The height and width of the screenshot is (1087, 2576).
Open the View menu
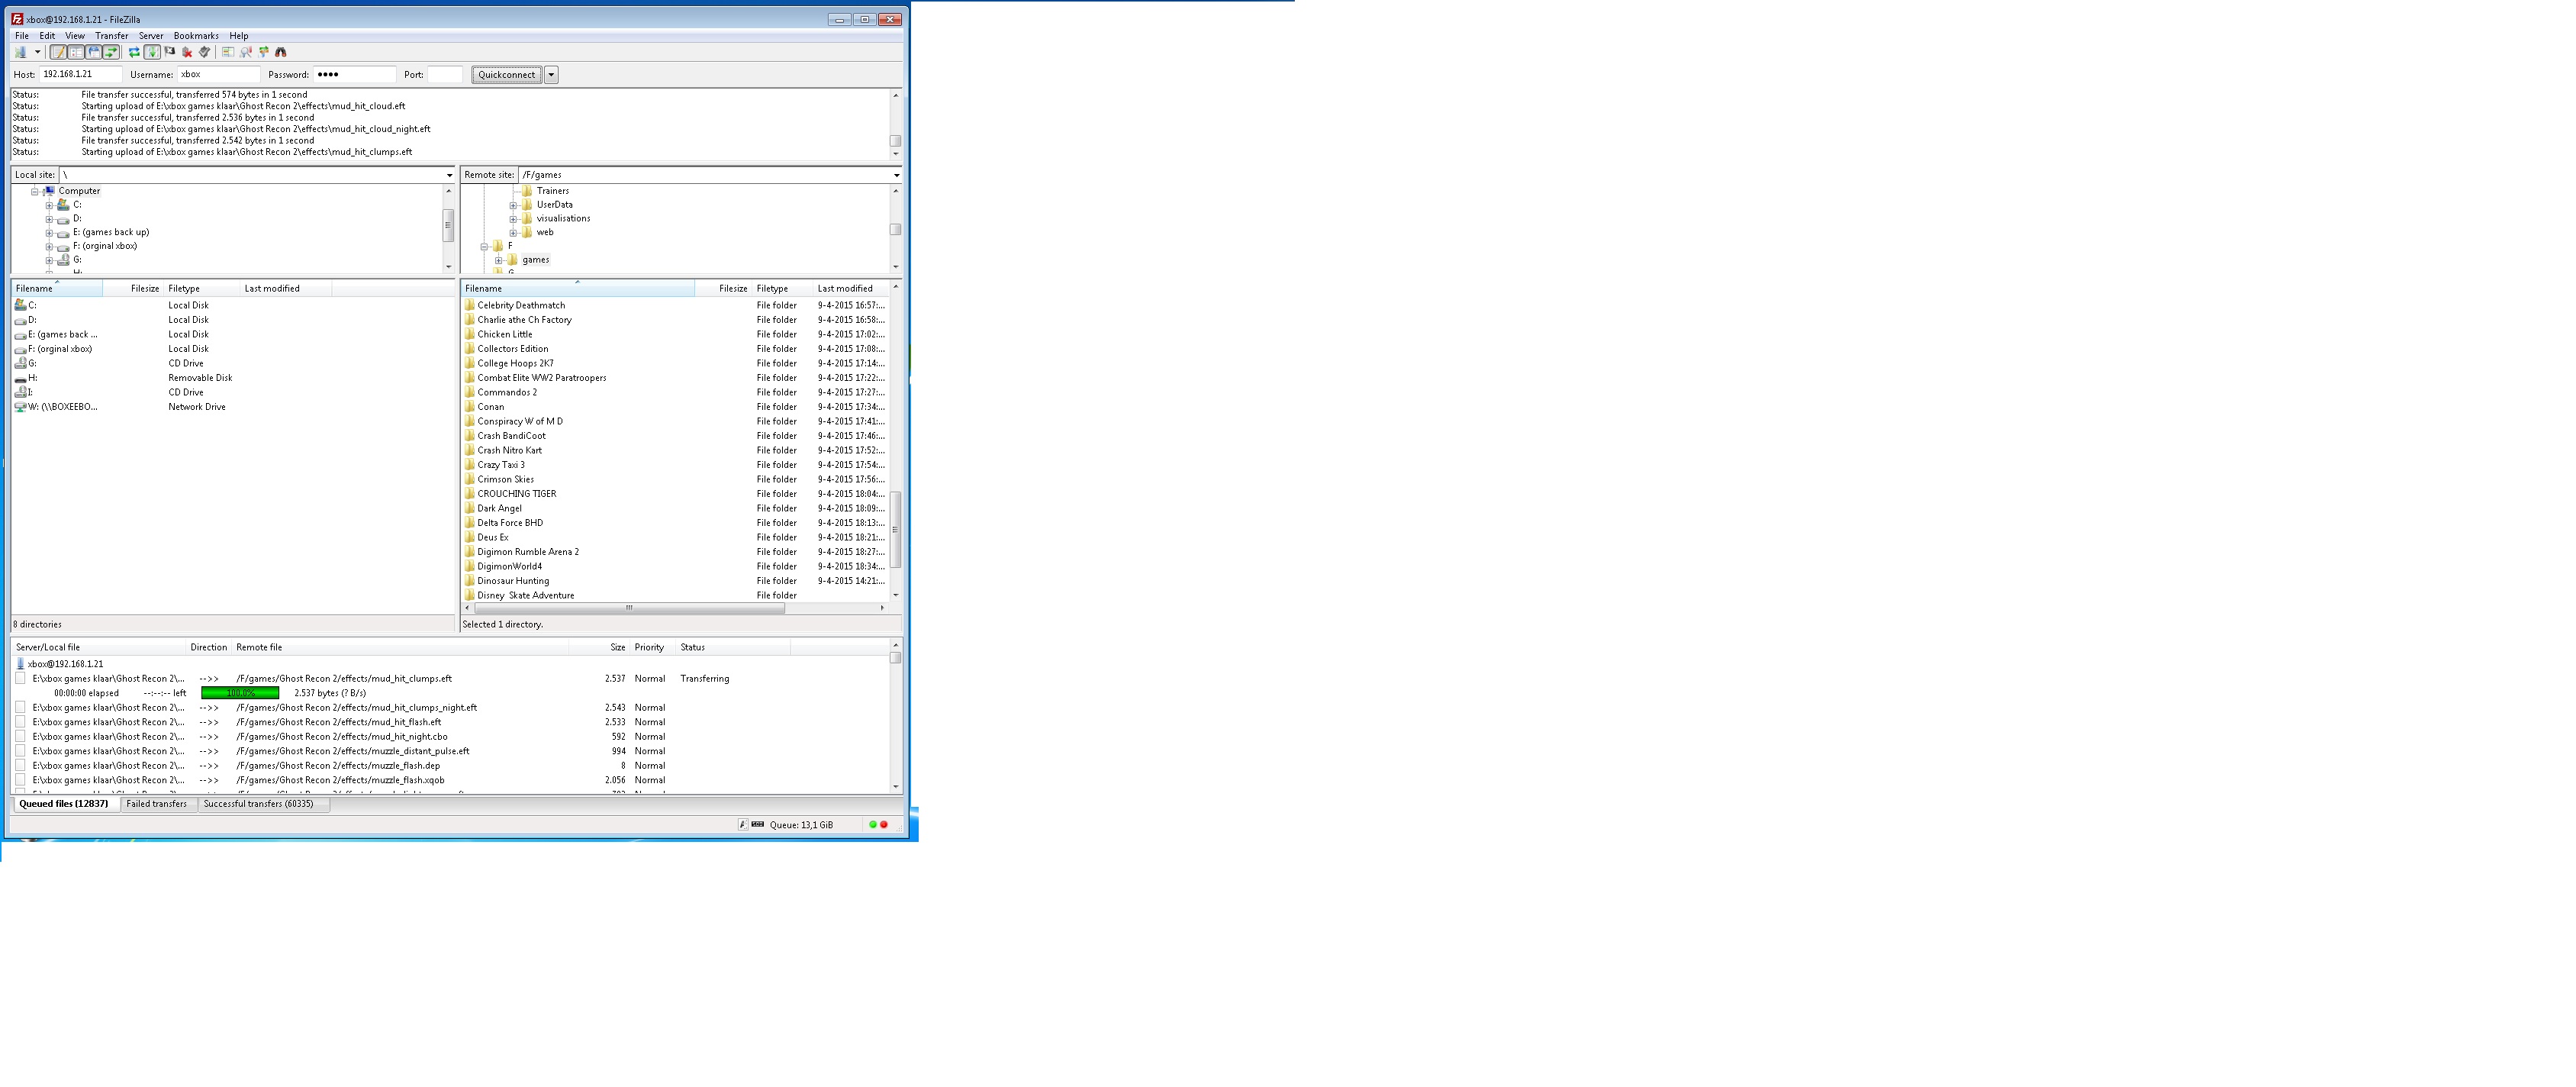pos(75,36)
